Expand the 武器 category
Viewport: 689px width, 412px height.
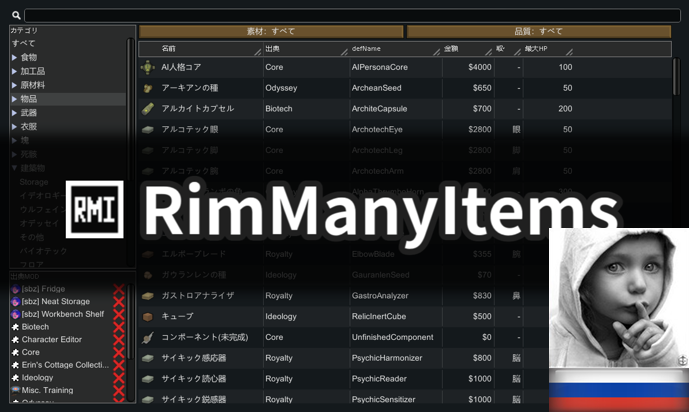tap(14, 113)
